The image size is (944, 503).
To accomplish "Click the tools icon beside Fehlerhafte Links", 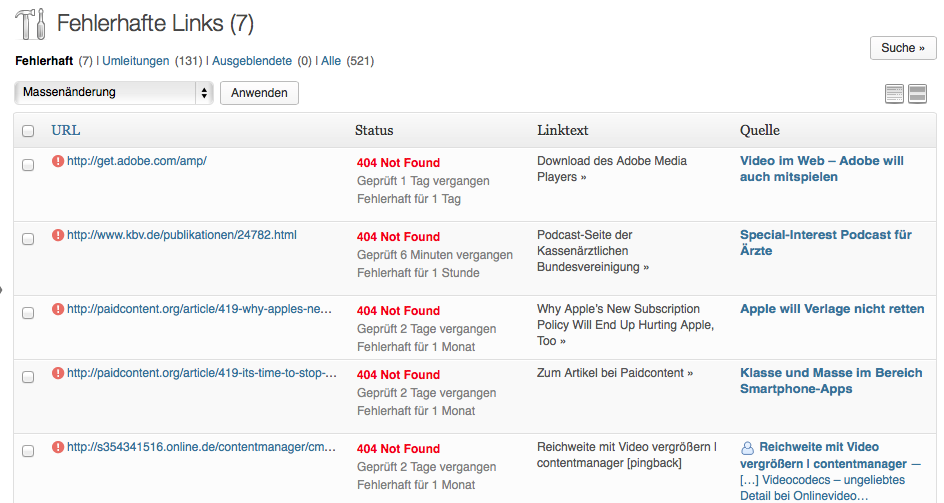I will click(x=30, y=23).
